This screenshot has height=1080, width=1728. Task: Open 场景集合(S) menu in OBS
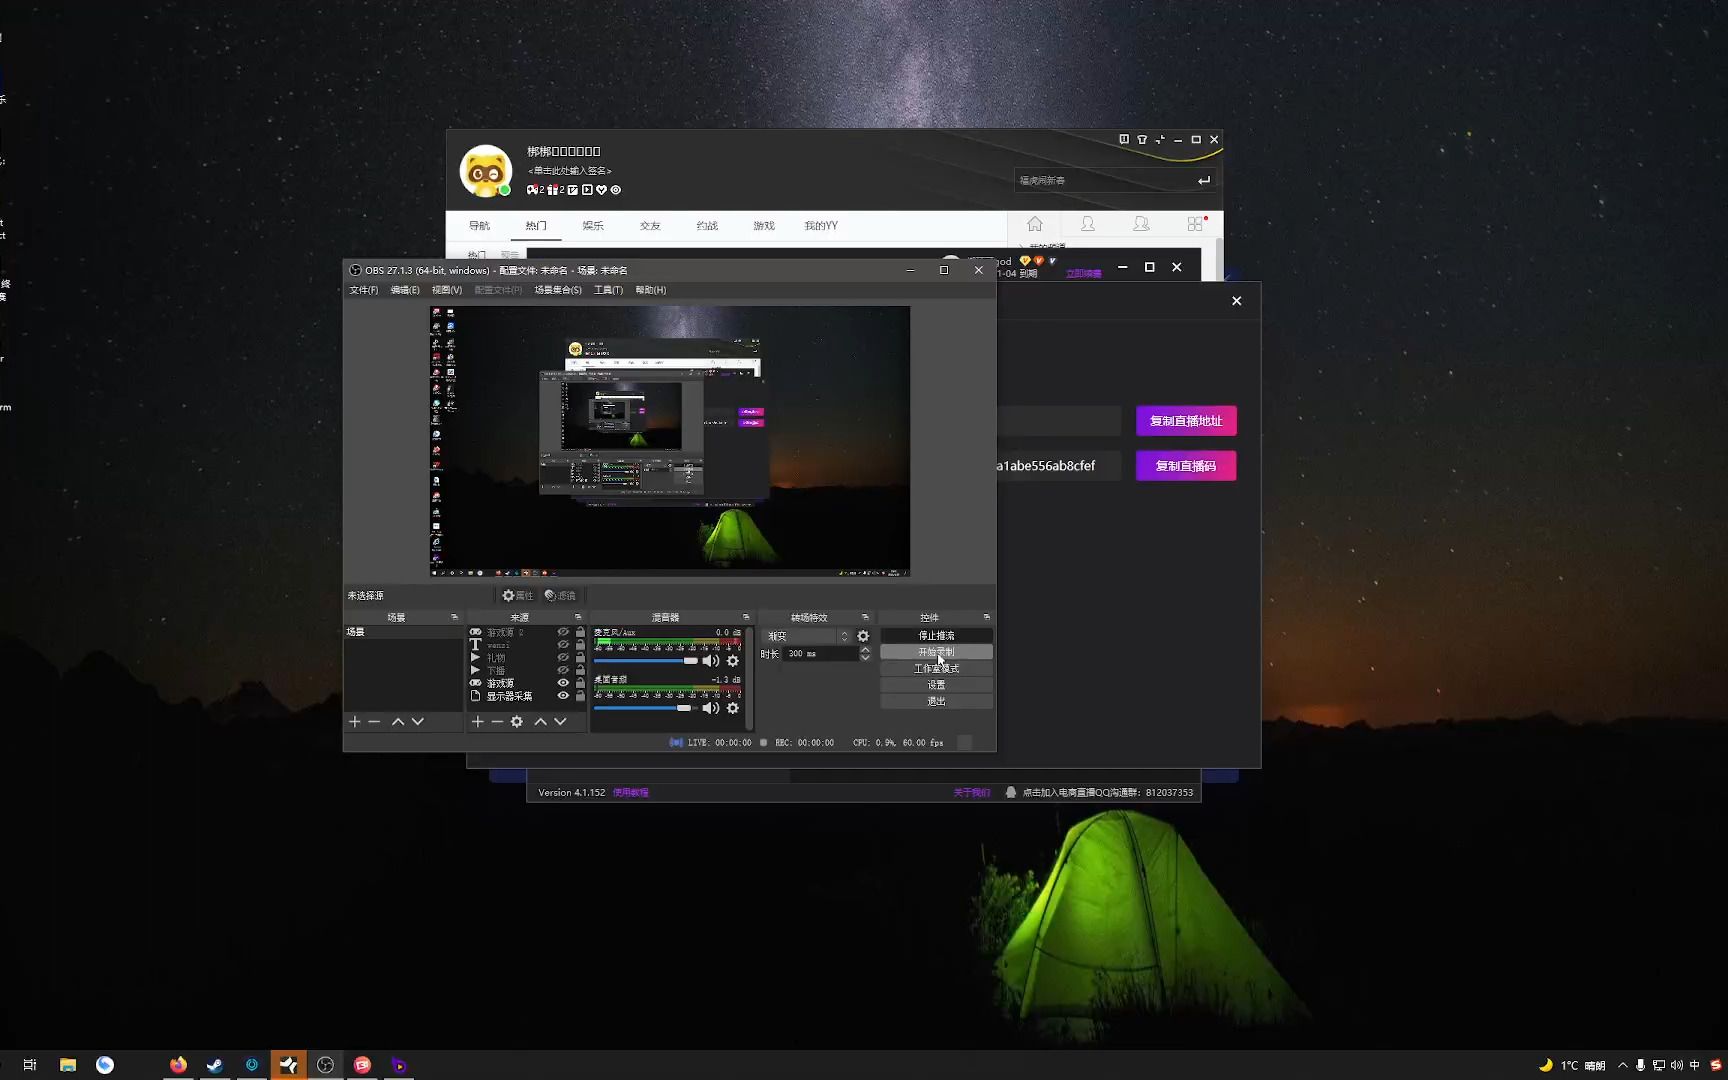click(x=558, y=290)
